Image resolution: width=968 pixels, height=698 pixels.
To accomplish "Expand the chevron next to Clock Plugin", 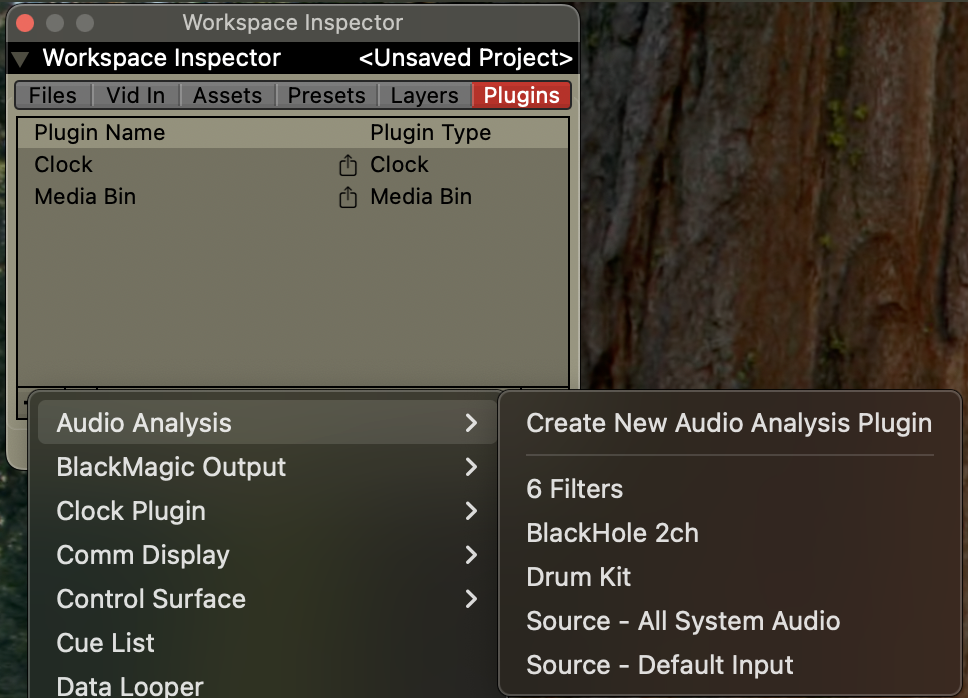I will pyautogui.click(x=472, y=511).
